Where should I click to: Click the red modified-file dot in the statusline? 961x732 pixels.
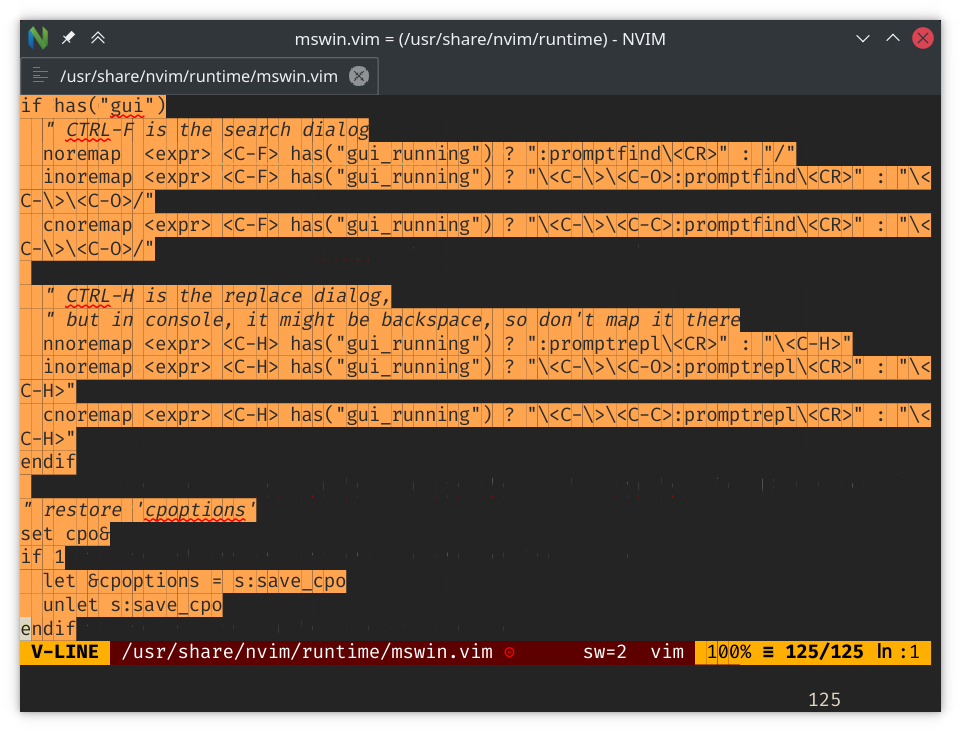(x=510, y=652)
